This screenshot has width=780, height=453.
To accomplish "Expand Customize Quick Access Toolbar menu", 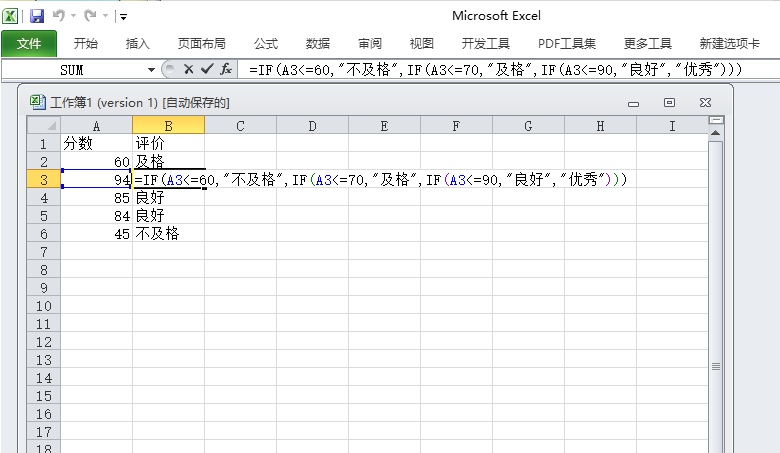I will point(123,17).
